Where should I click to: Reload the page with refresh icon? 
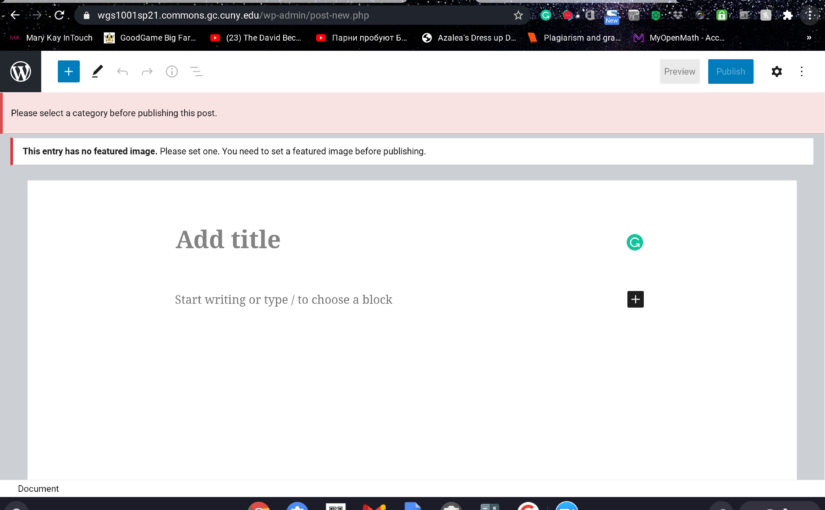tap(59, 15)
